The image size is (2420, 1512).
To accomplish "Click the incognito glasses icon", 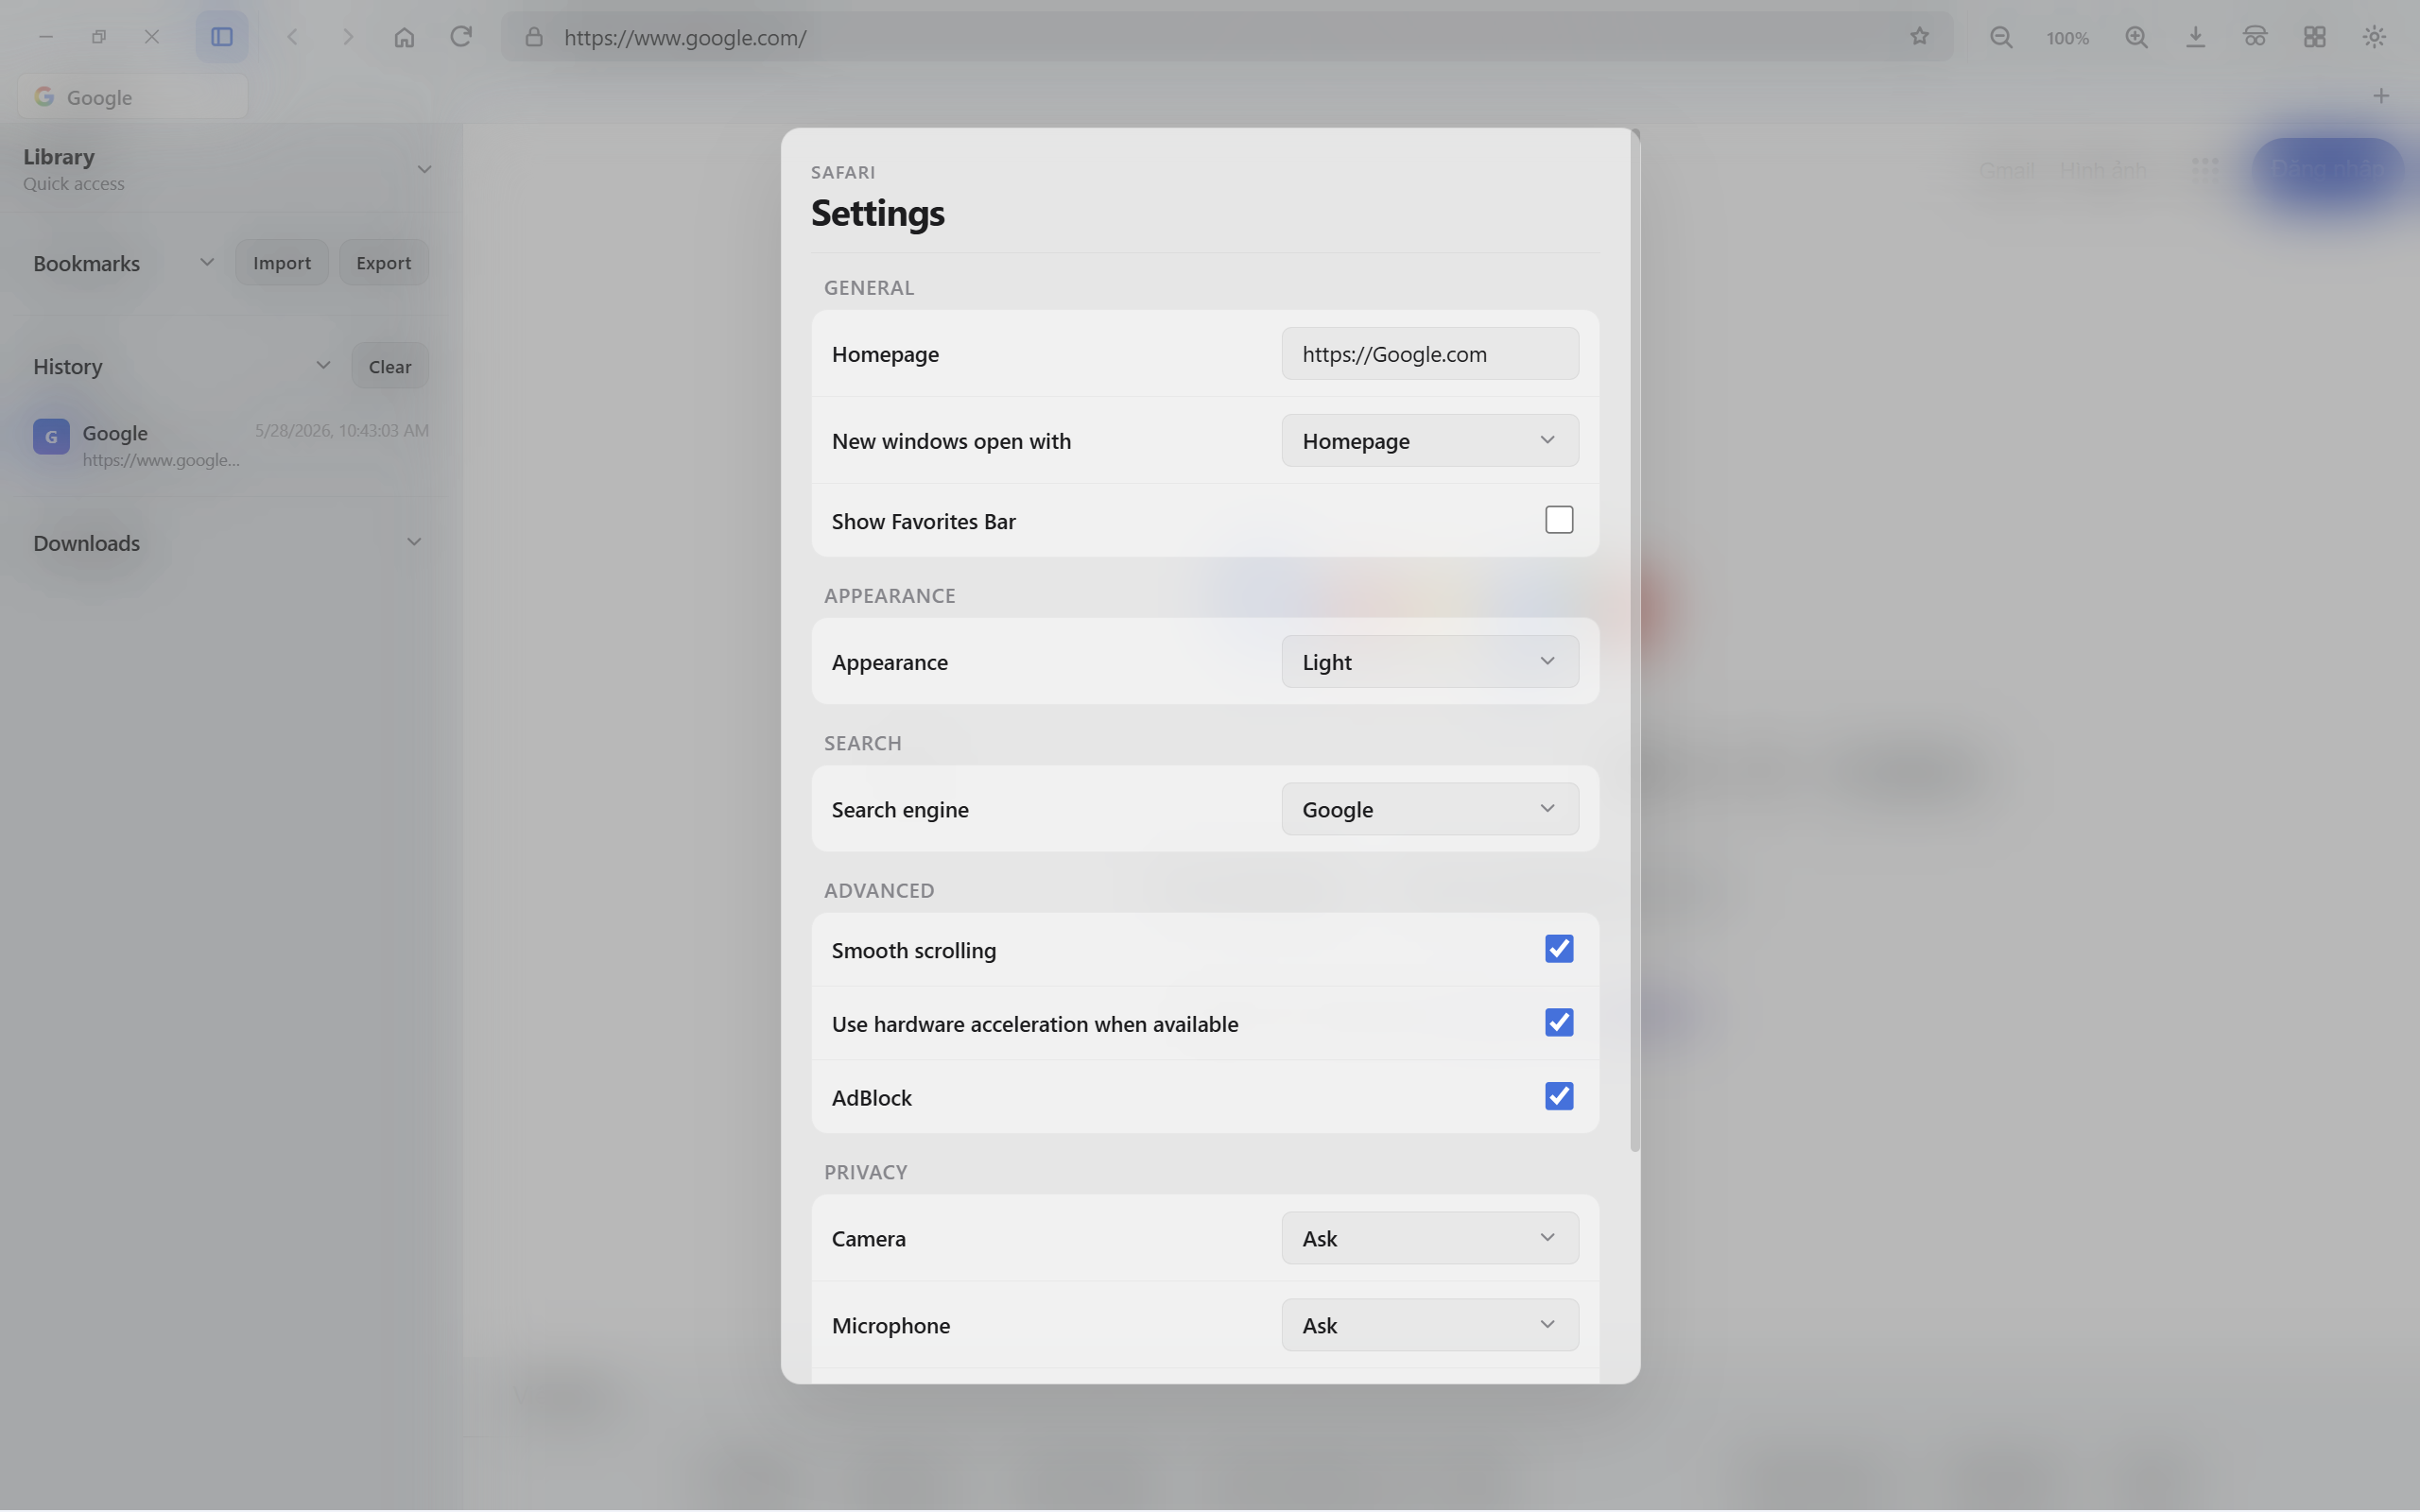I will click(2255, 37).
